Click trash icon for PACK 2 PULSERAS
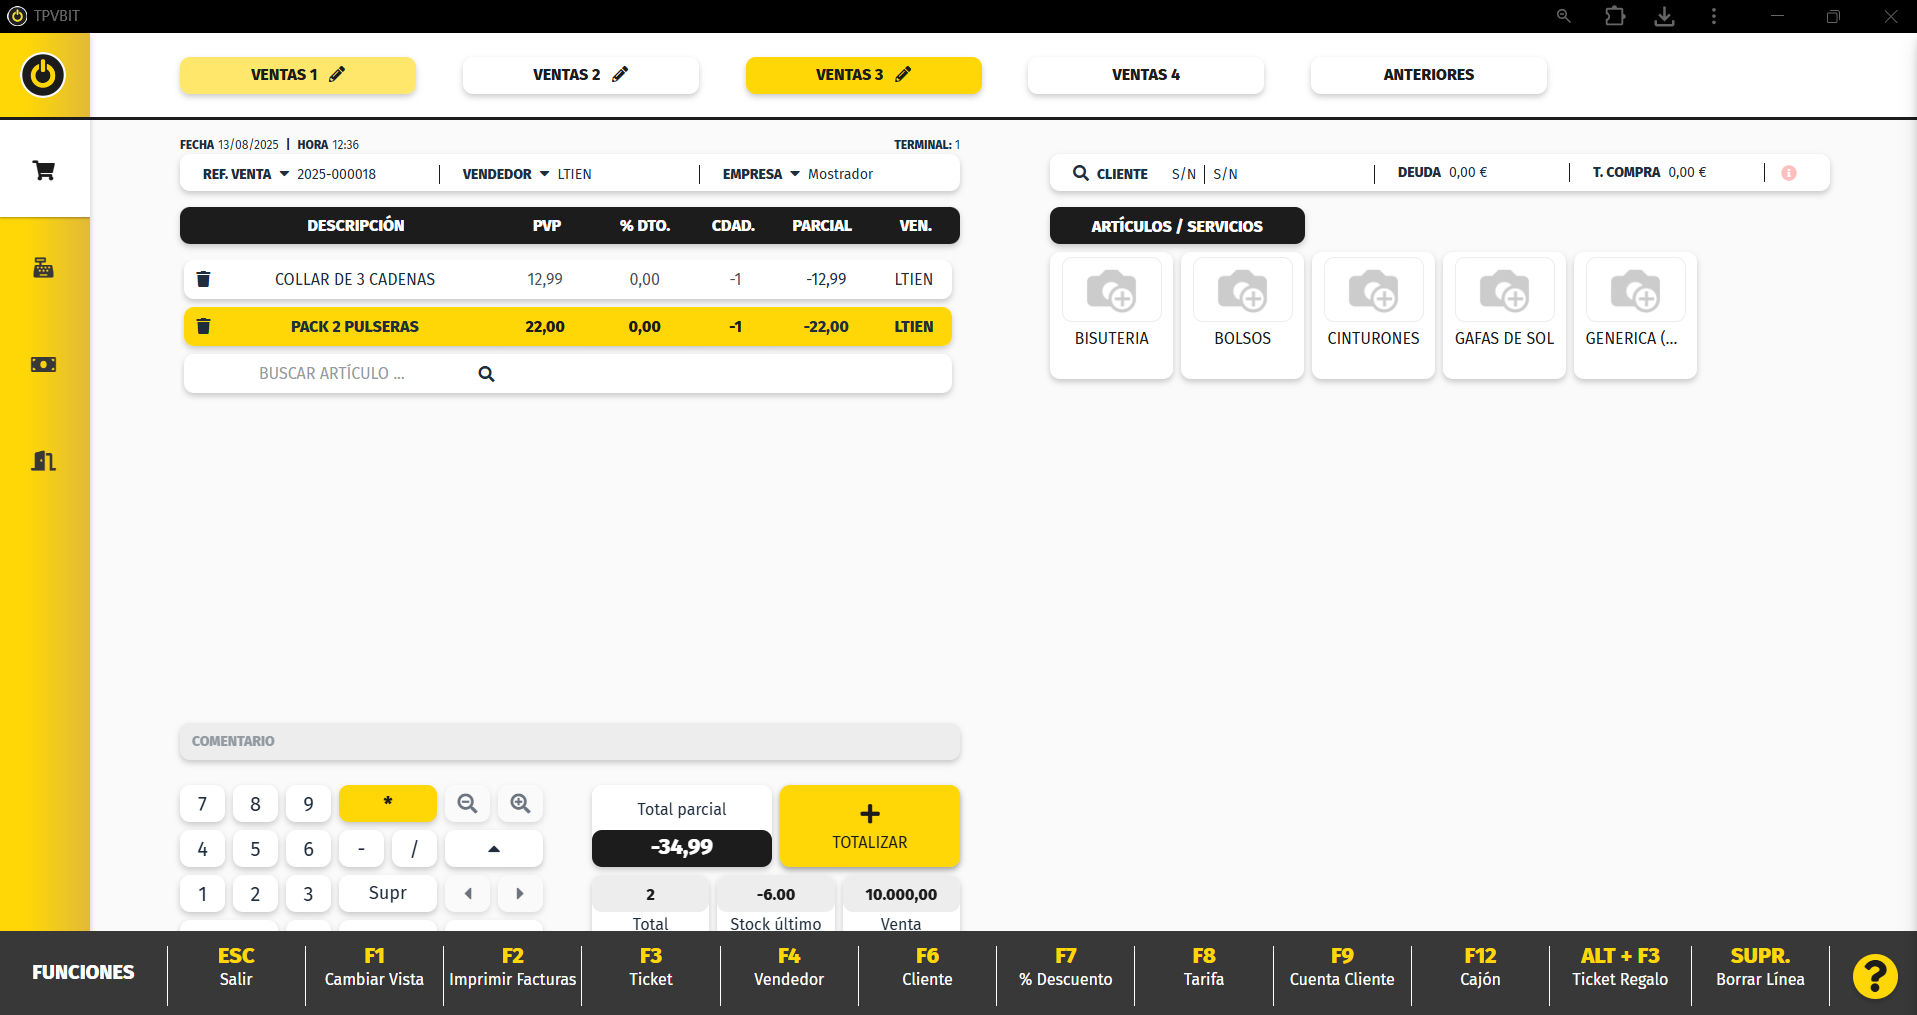 click(203, 326)
